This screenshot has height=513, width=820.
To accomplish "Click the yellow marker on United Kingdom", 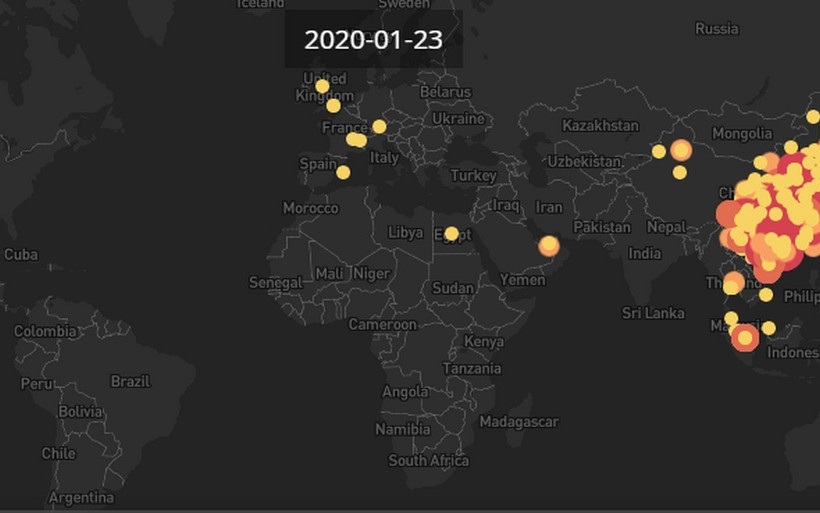I will [322, 86].
